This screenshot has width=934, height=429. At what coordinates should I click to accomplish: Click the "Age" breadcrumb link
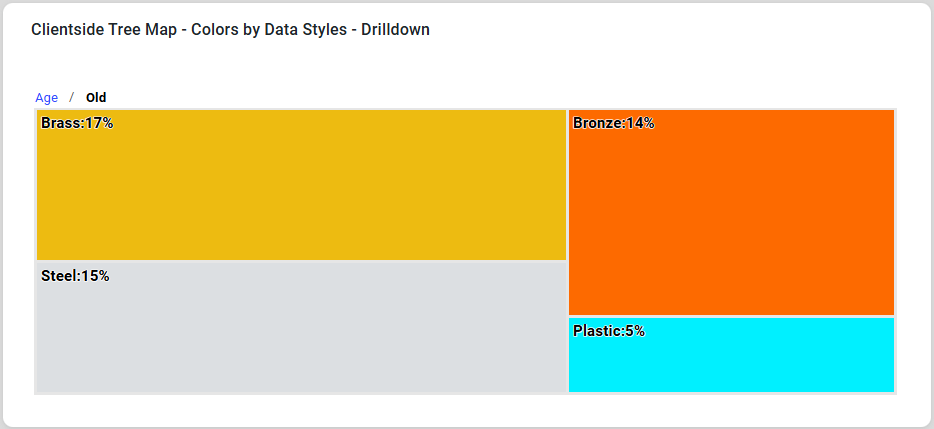pos(46,98)
